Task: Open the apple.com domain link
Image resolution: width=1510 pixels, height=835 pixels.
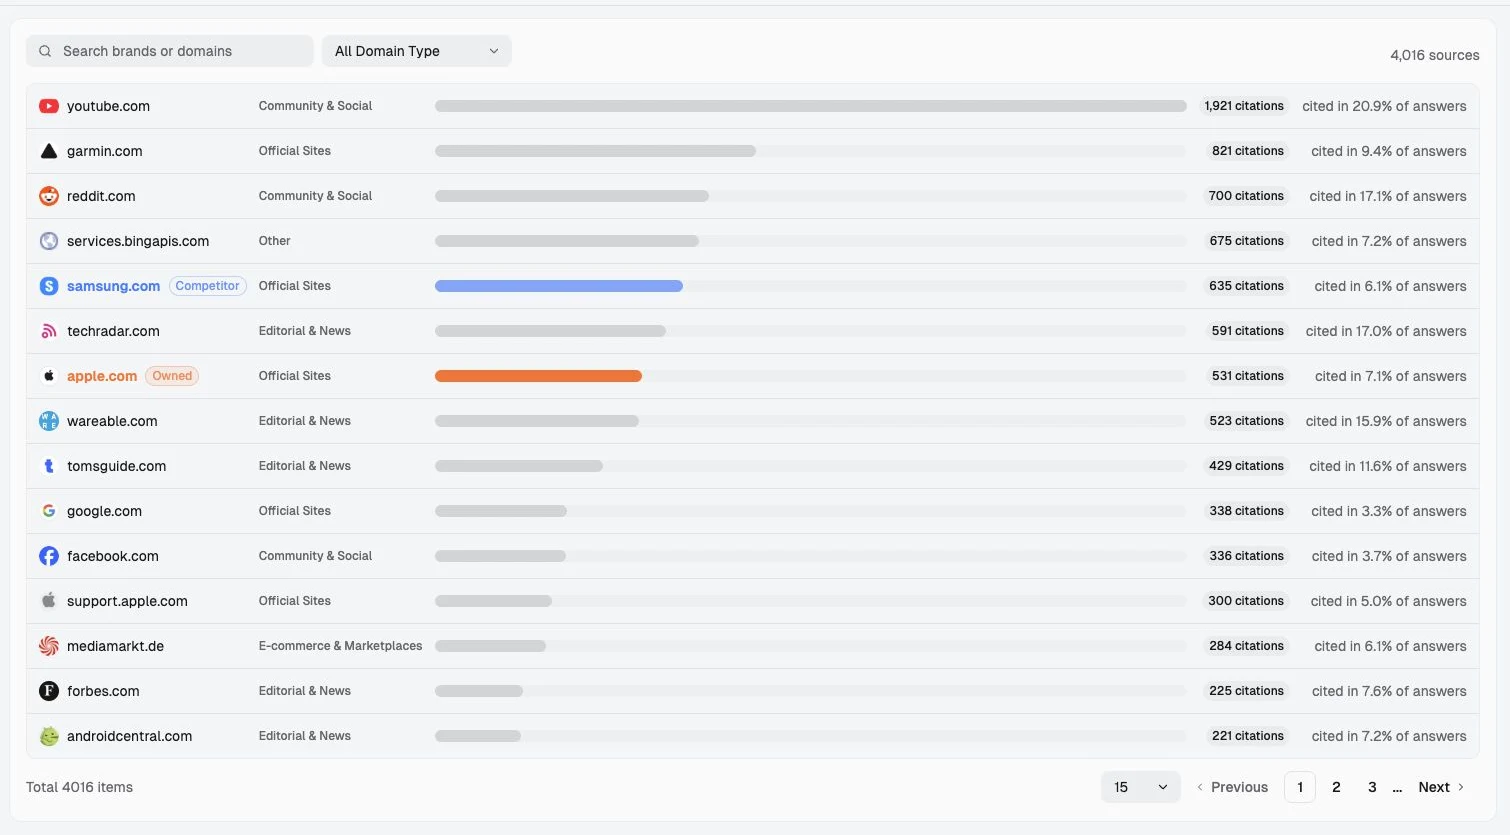Action: pyautogui.click(x=102, y=376)
